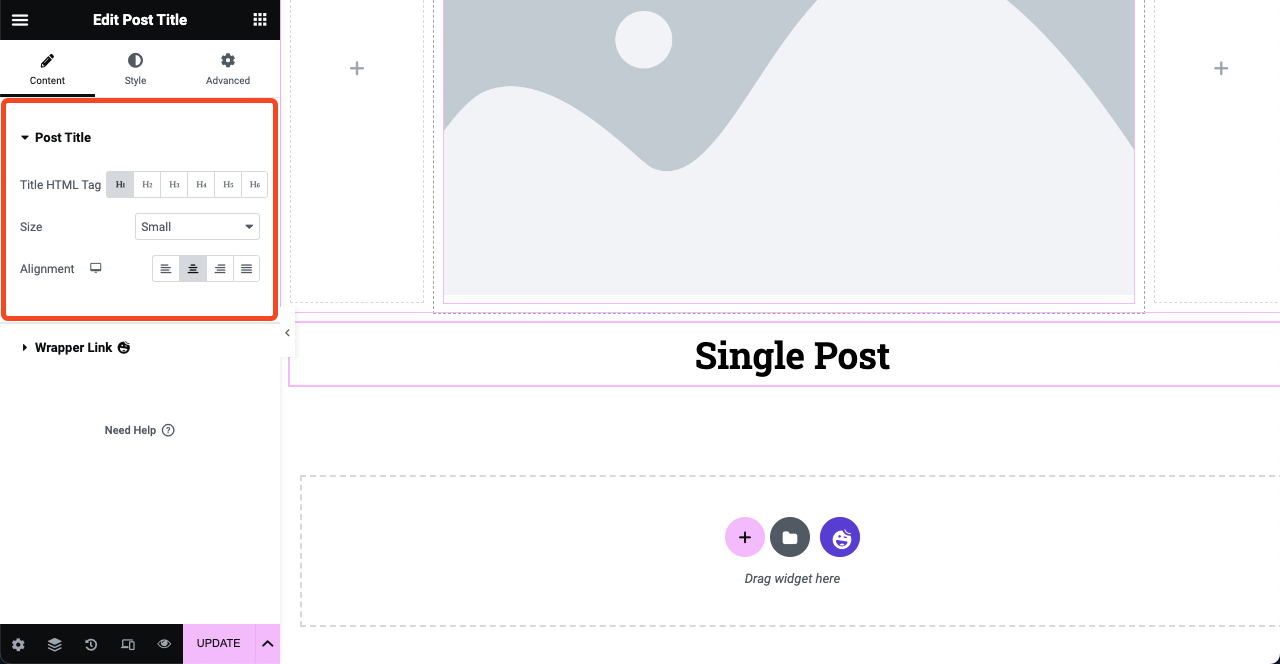Select the Single Post heading
This screenshot has width=1280, height=664.
(x=792, y=356)
